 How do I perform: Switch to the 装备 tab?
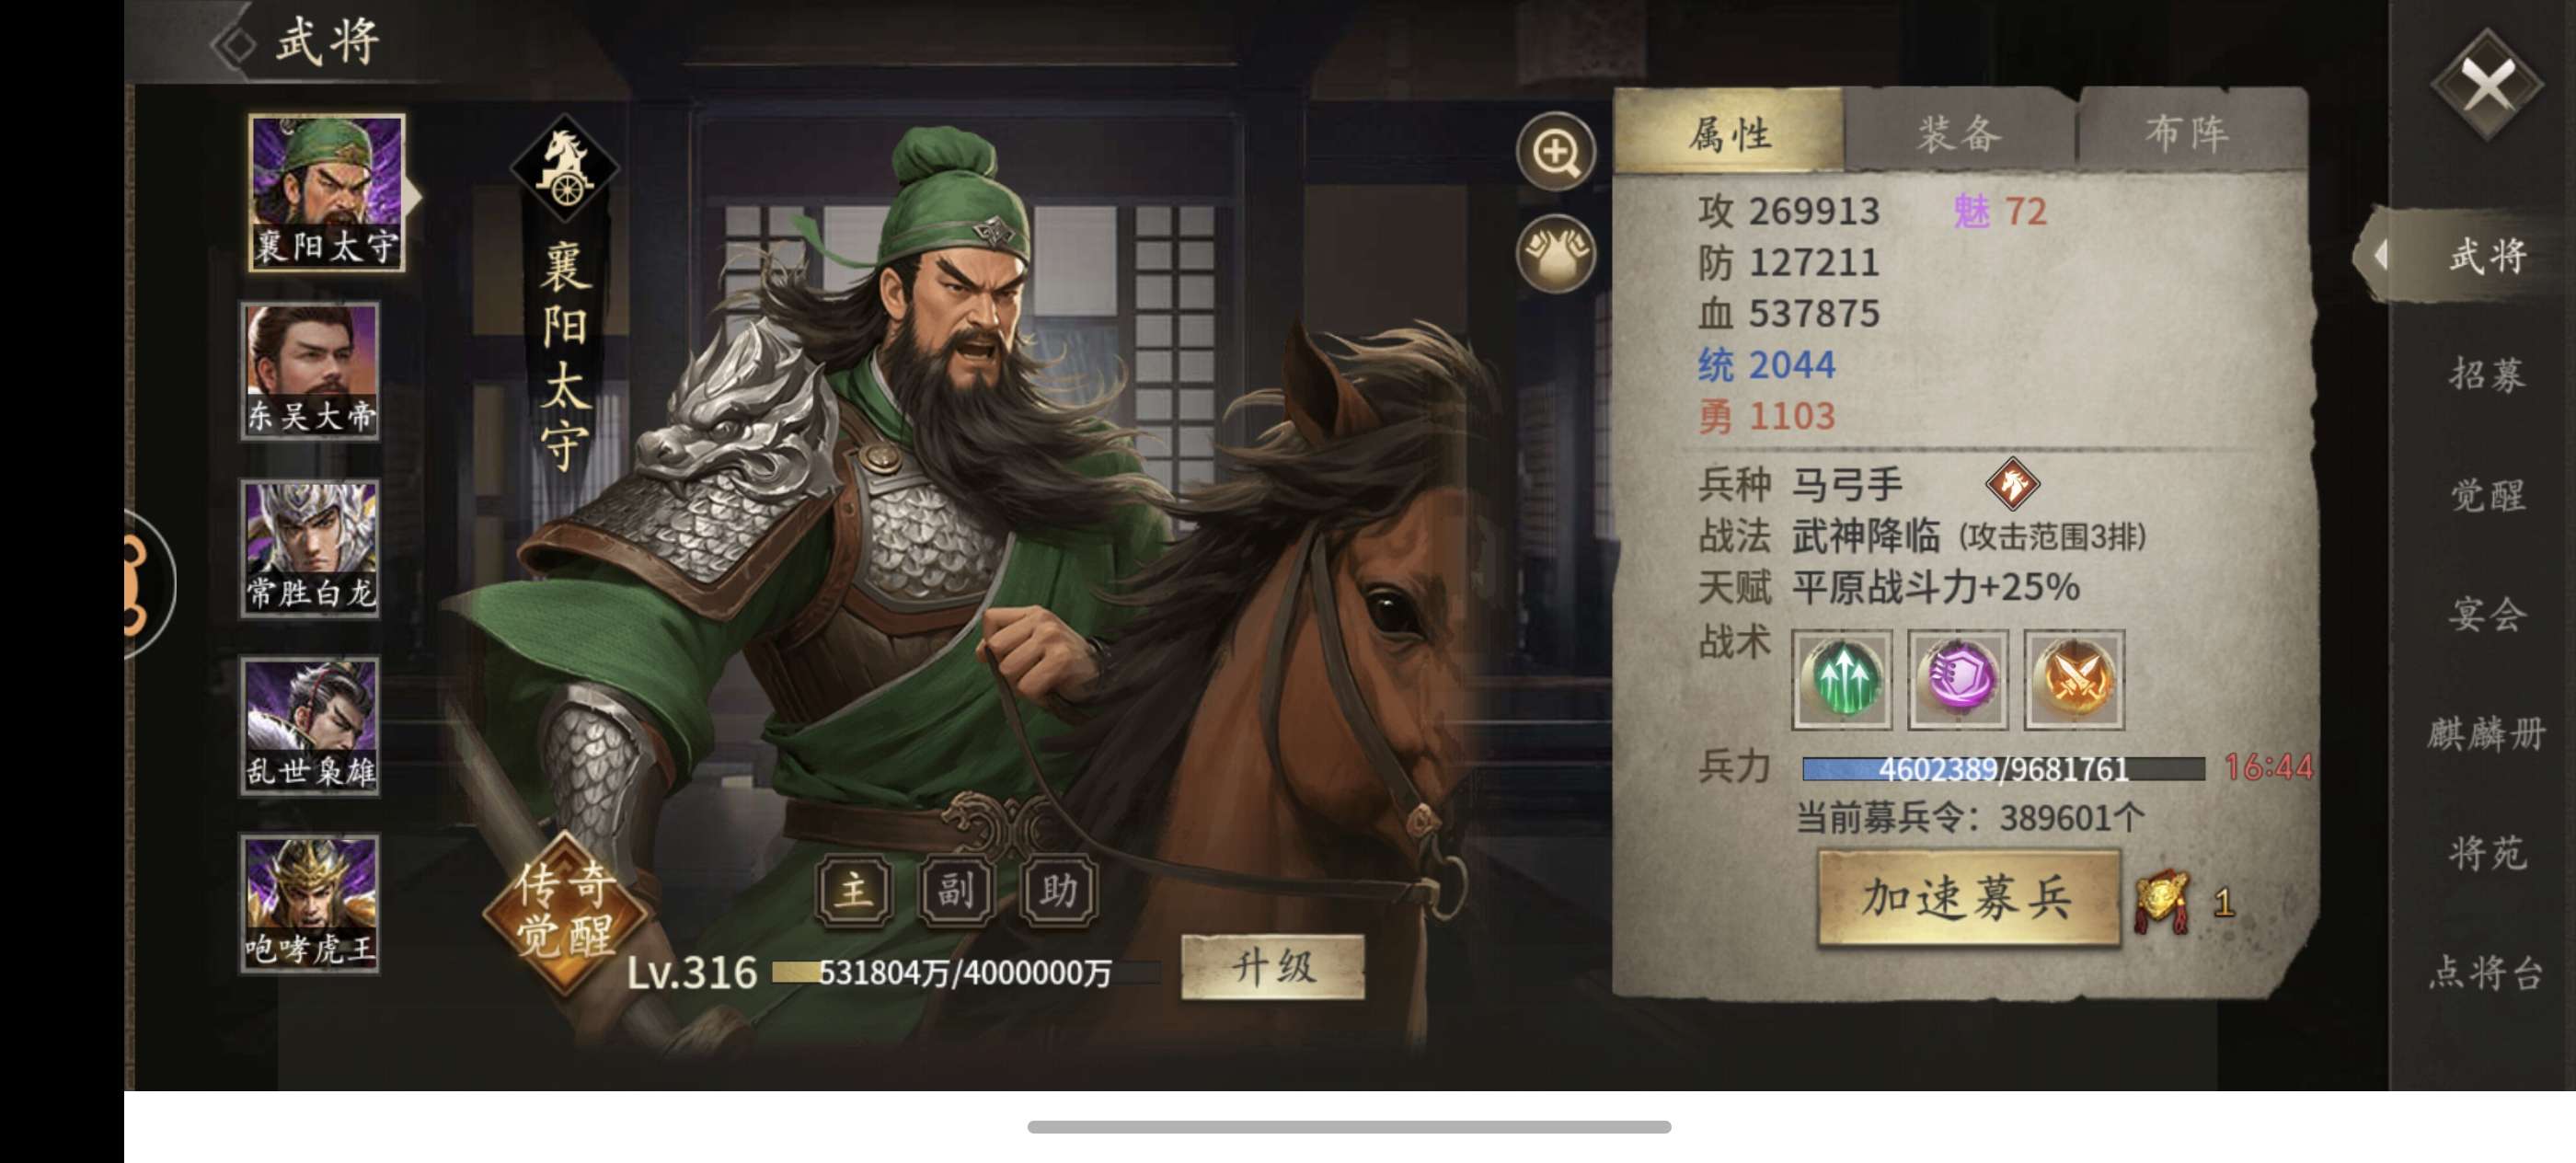(x=1959, y=133)
